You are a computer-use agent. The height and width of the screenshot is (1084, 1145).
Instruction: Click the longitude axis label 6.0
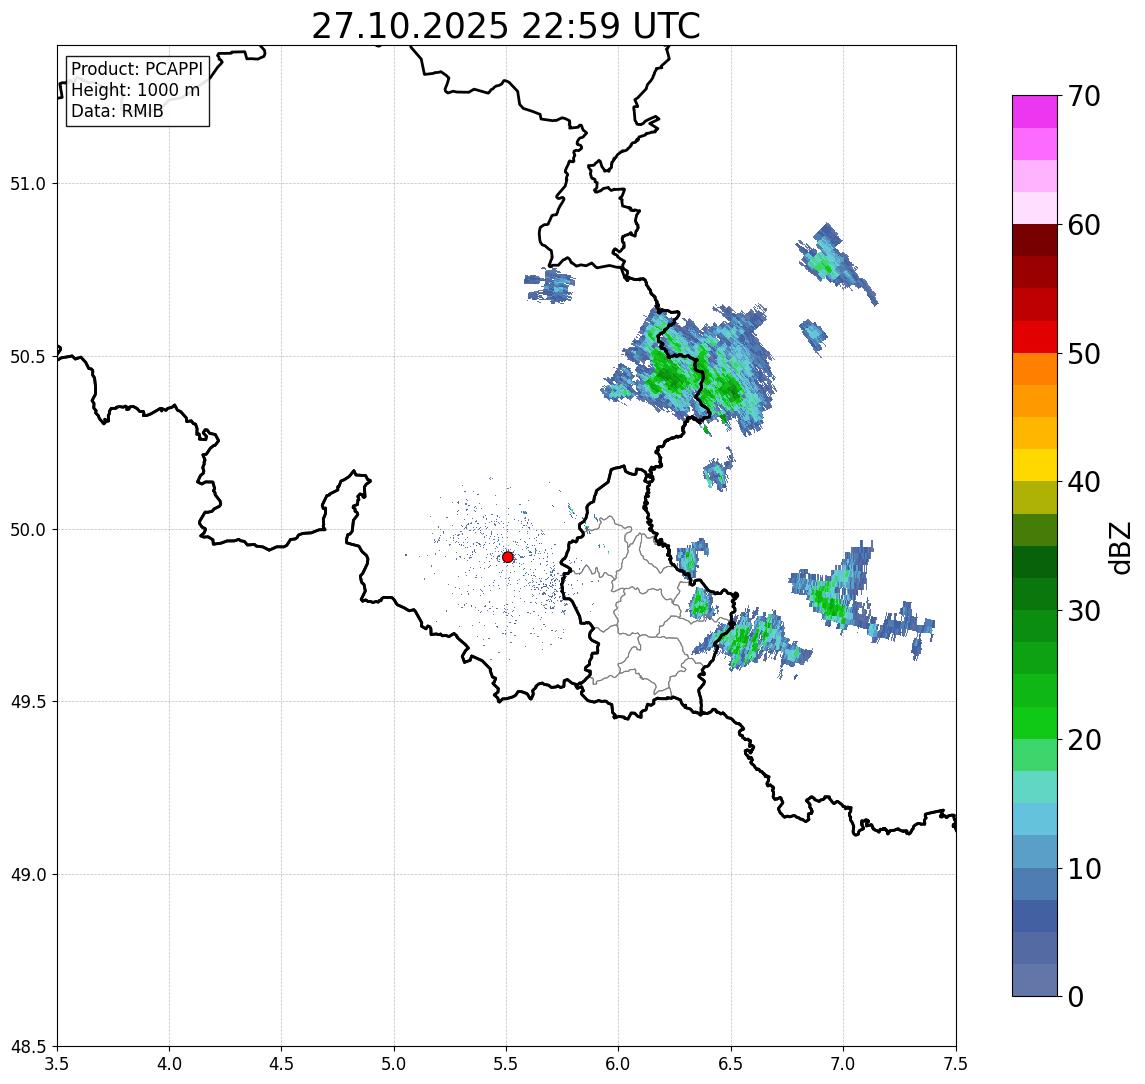tap(619, 1064)
